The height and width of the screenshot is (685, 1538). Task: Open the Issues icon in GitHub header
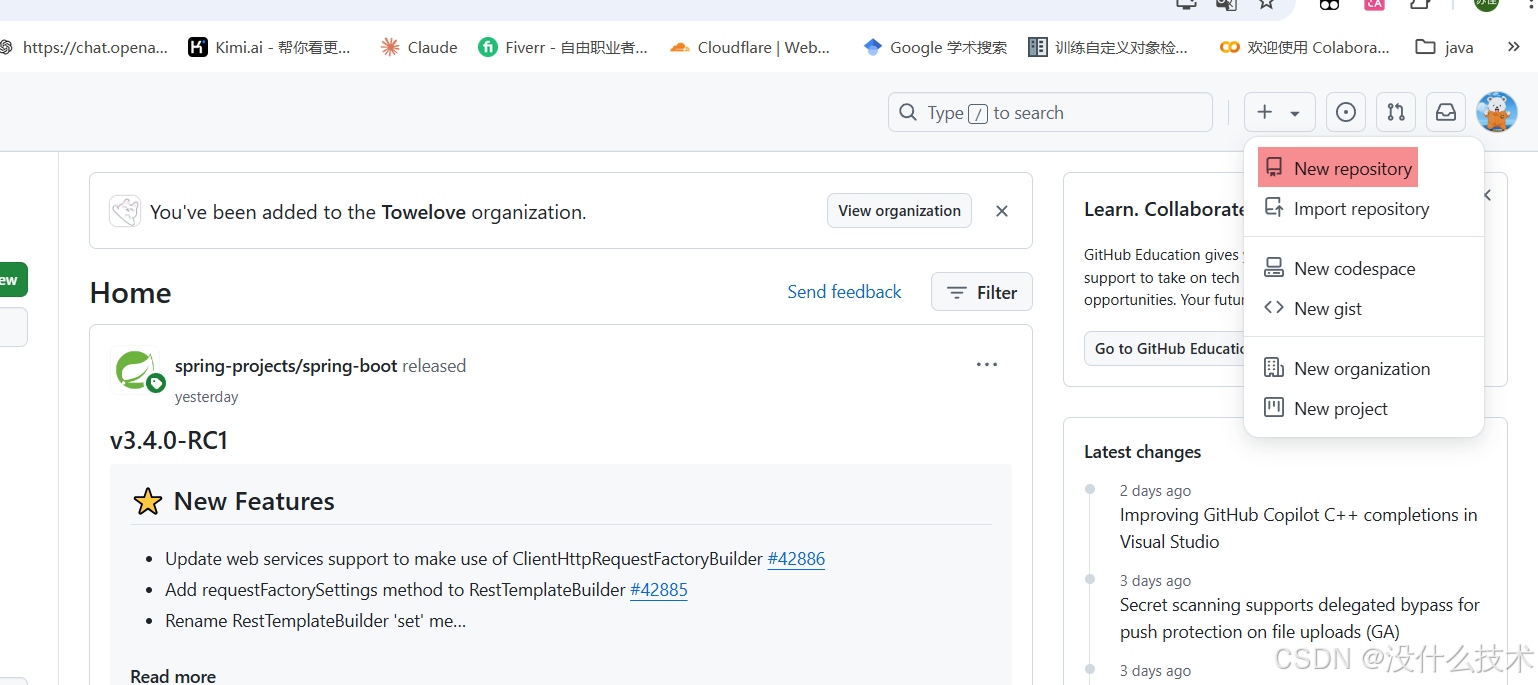click(1346, 113)
